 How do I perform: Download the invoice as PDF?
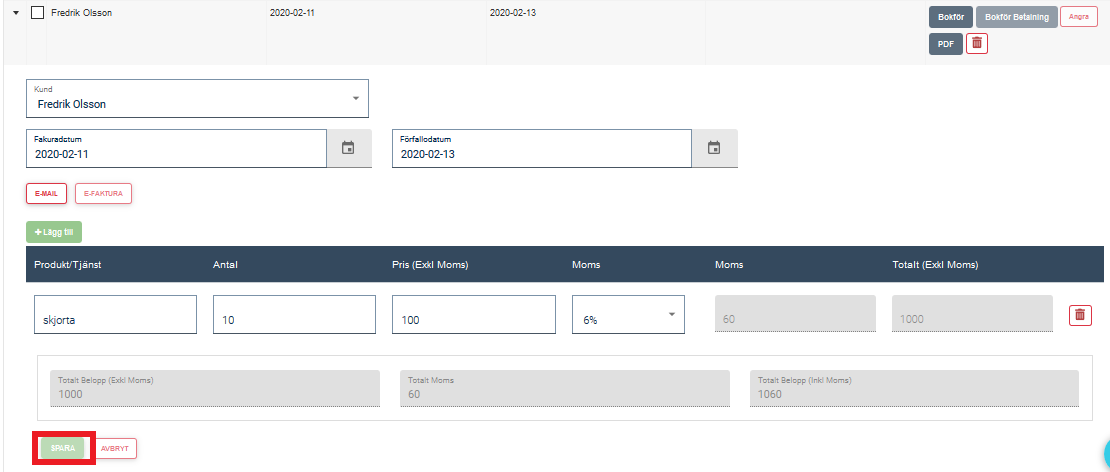point(945,44)
